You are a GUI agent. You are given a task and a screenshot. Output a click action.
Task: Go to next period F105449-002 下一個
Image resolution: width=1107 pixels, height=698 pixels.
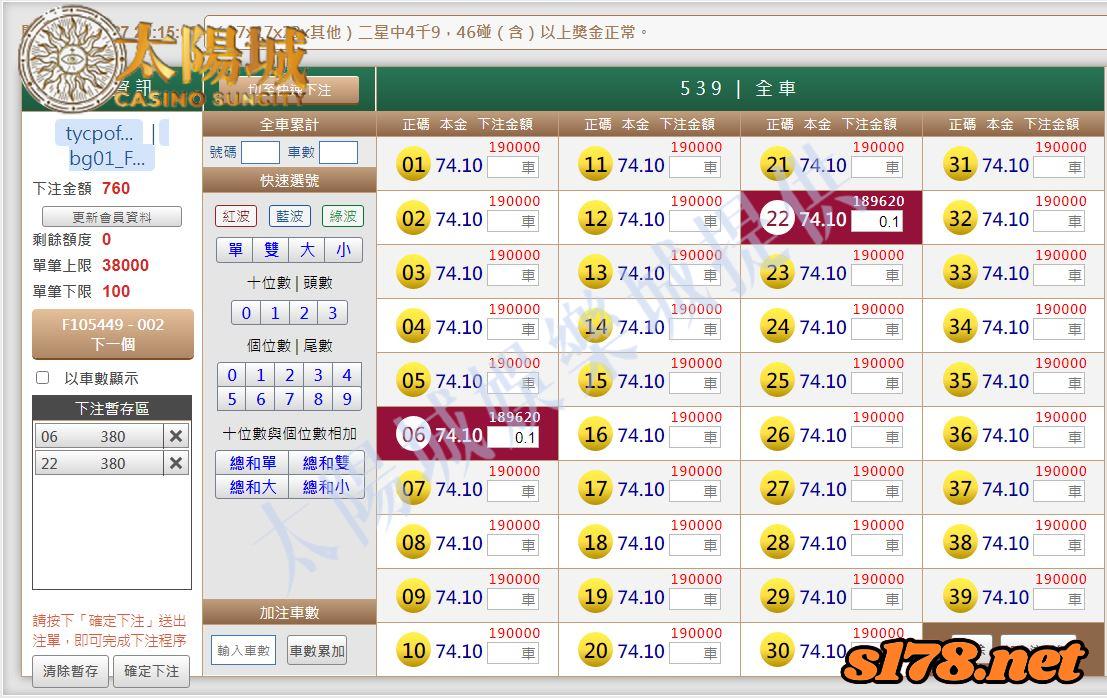click(x=113, y=334)
